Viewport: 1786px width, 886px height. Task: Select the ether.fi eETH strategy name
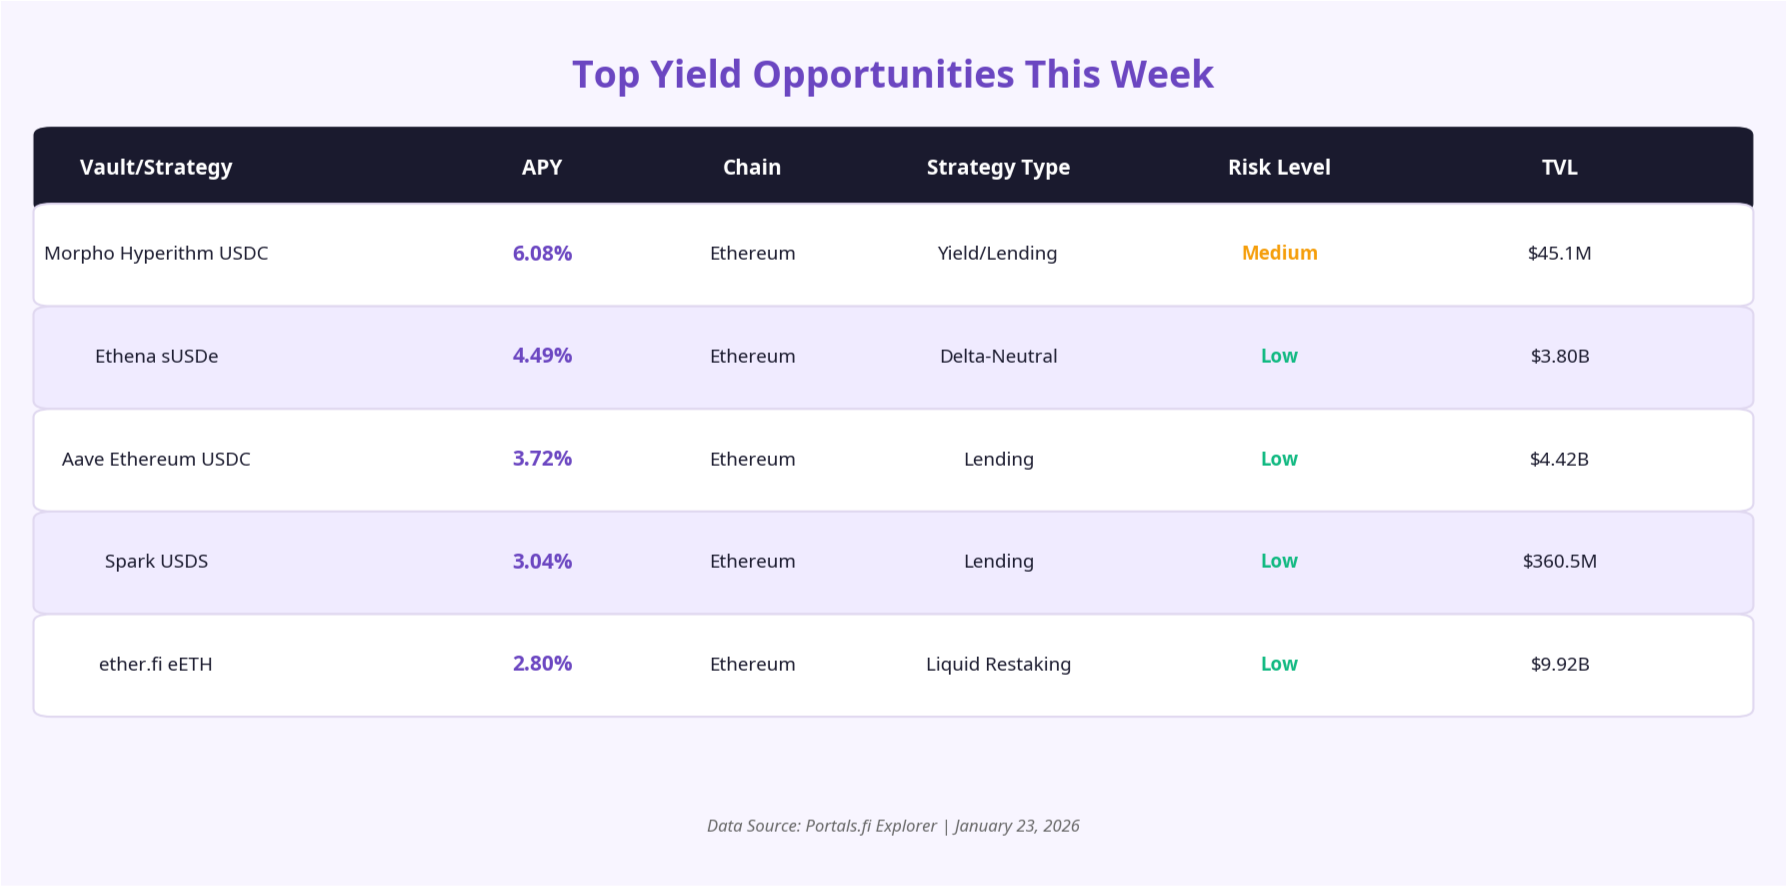(156, 664)
